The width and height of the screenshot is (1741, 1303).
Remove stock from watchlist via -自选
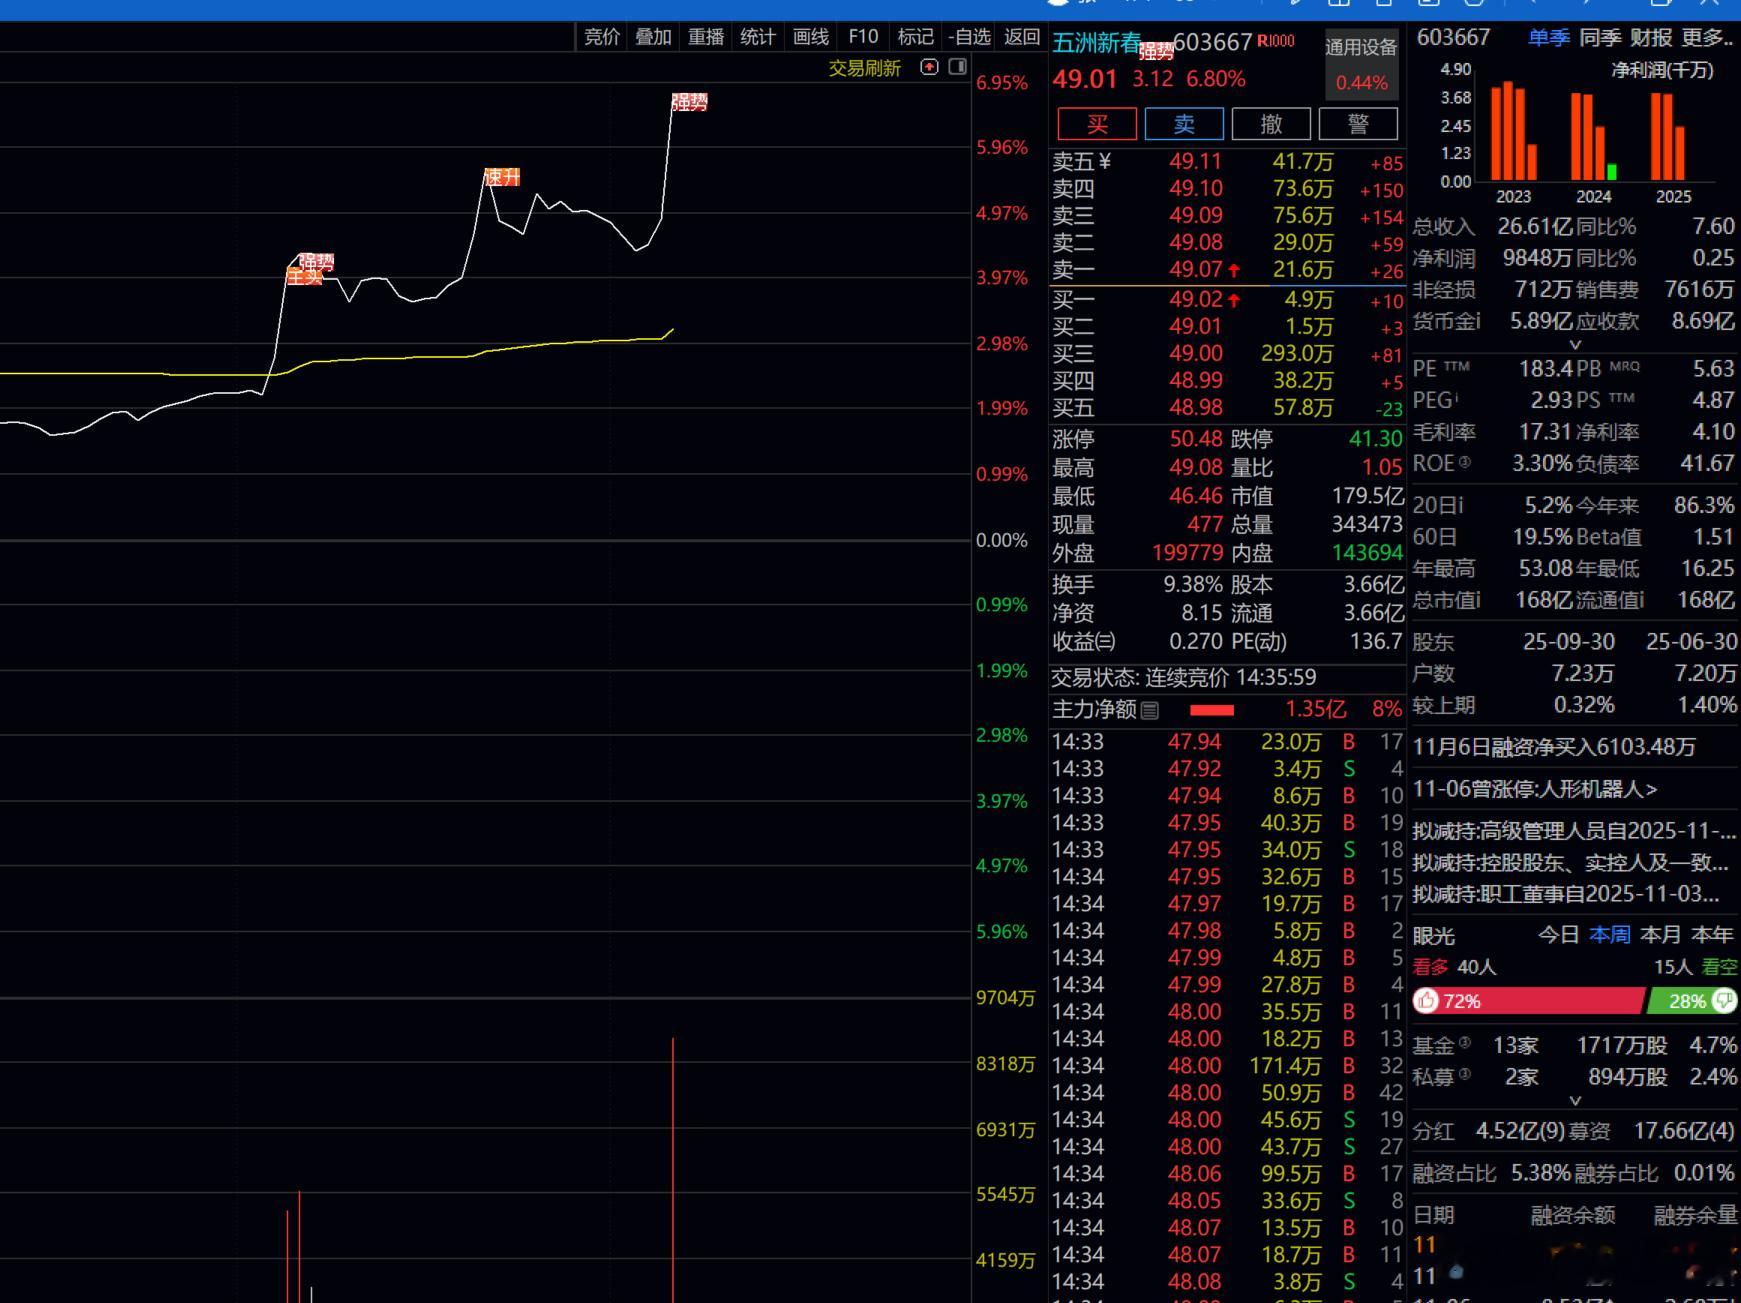coord(969,37)
